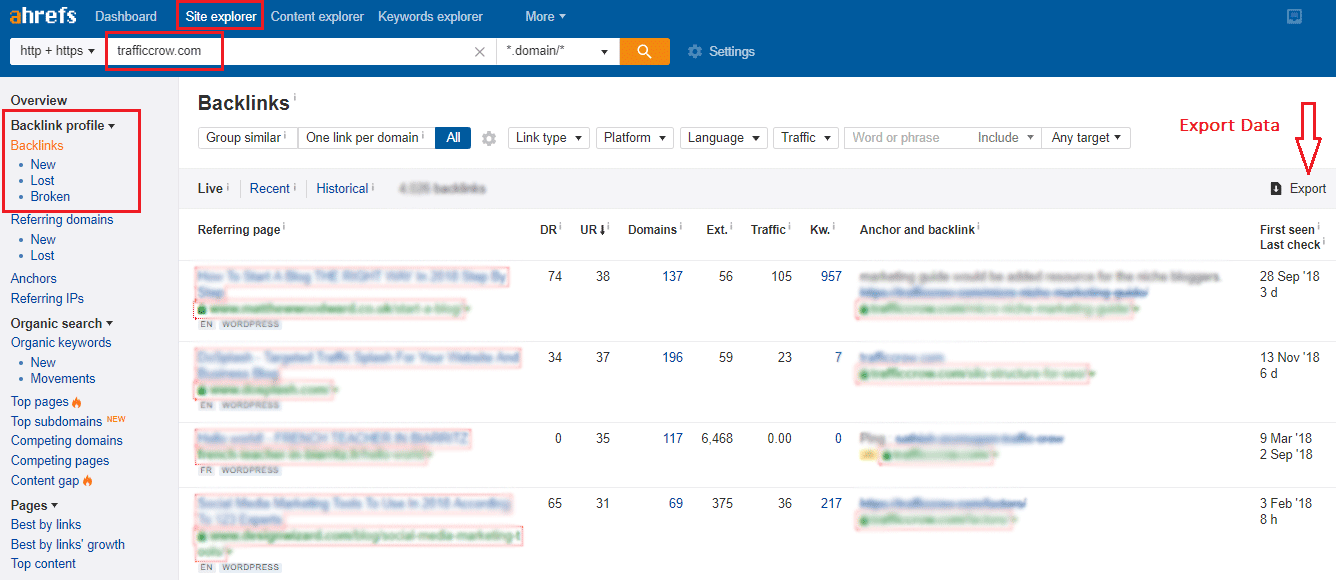Open Referring IPs in the sidebar
The image size is (1336, 580).
(x=47, y=299)
